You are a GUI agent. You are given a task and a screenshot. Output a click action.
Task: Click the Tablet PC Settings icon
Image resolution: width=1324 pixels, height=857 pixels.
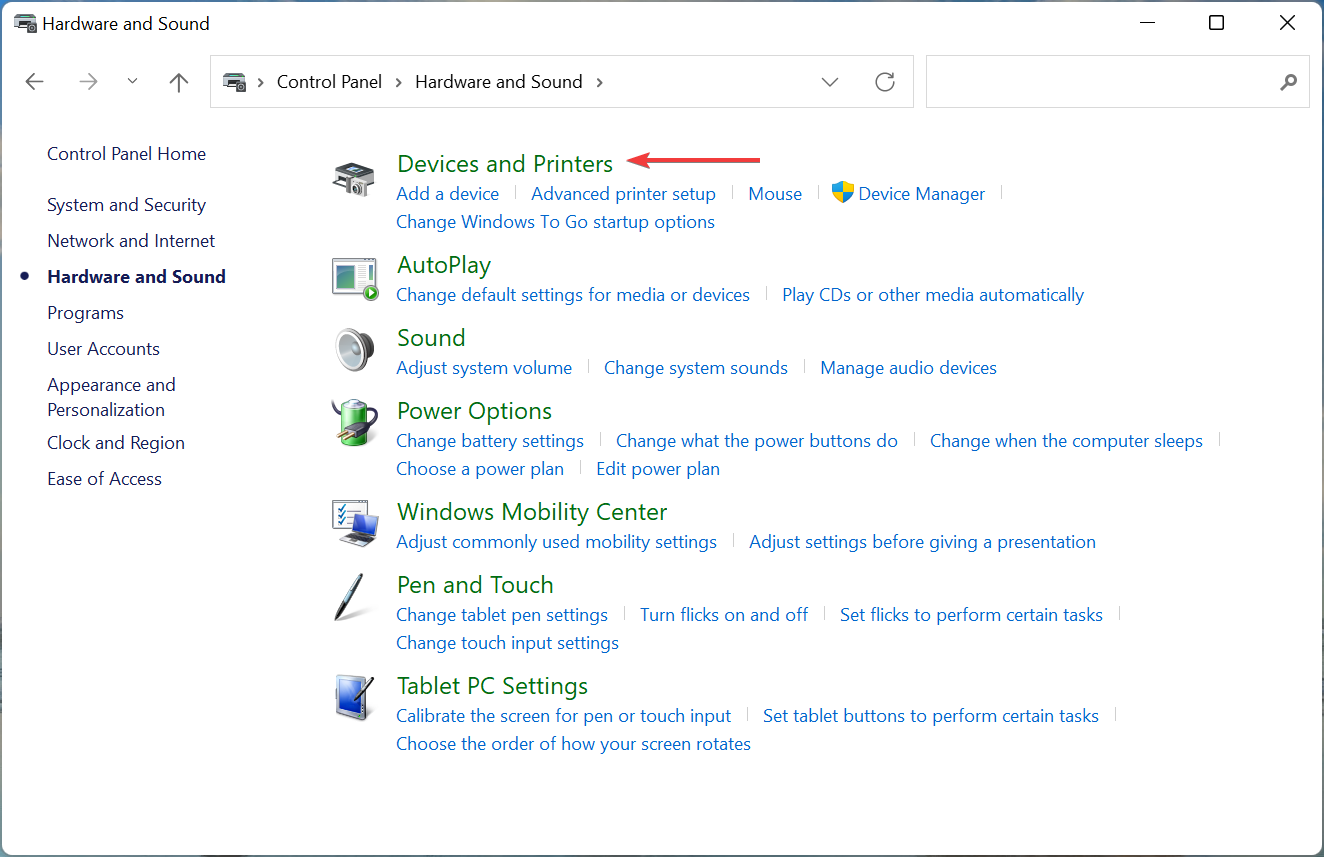coord(354,698)
